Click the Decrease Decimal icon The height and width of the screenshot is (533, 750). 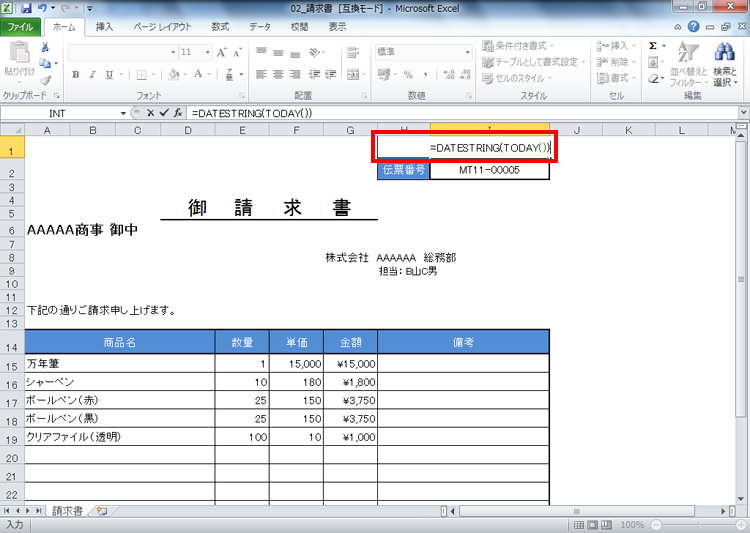(465, 74)
